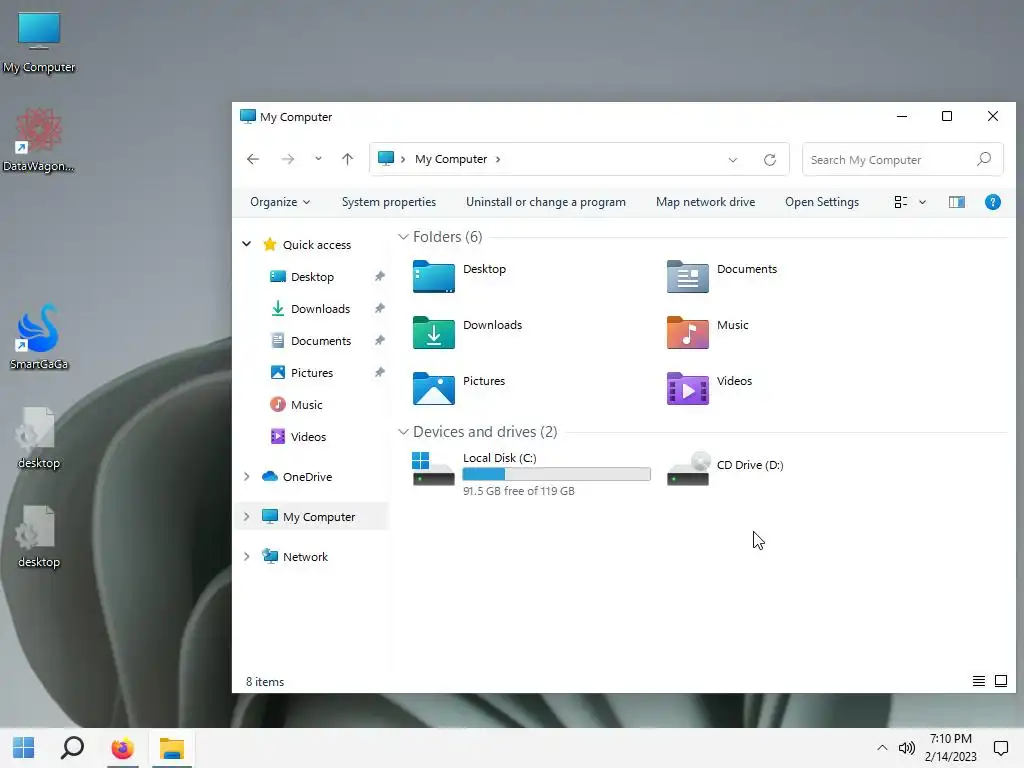Click the forward navigation arrow
Screen dimensions: 1024x768
[x=287, y=159]
